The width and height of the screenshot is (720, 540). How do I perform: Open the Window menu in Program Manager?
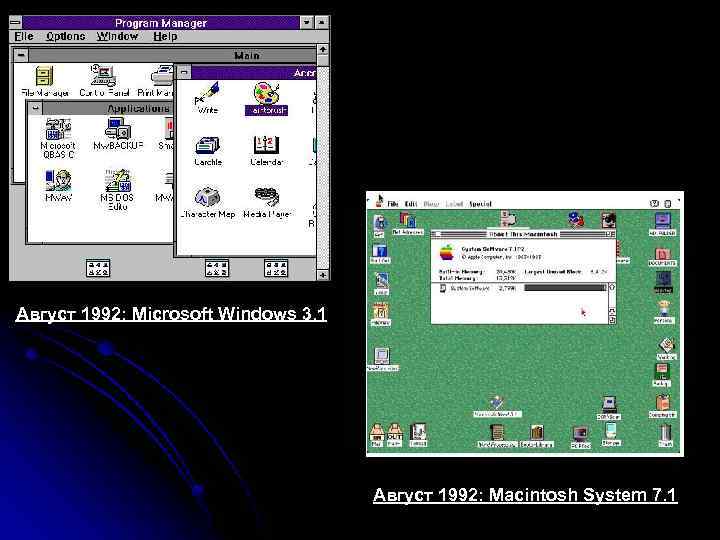[117, 36]
